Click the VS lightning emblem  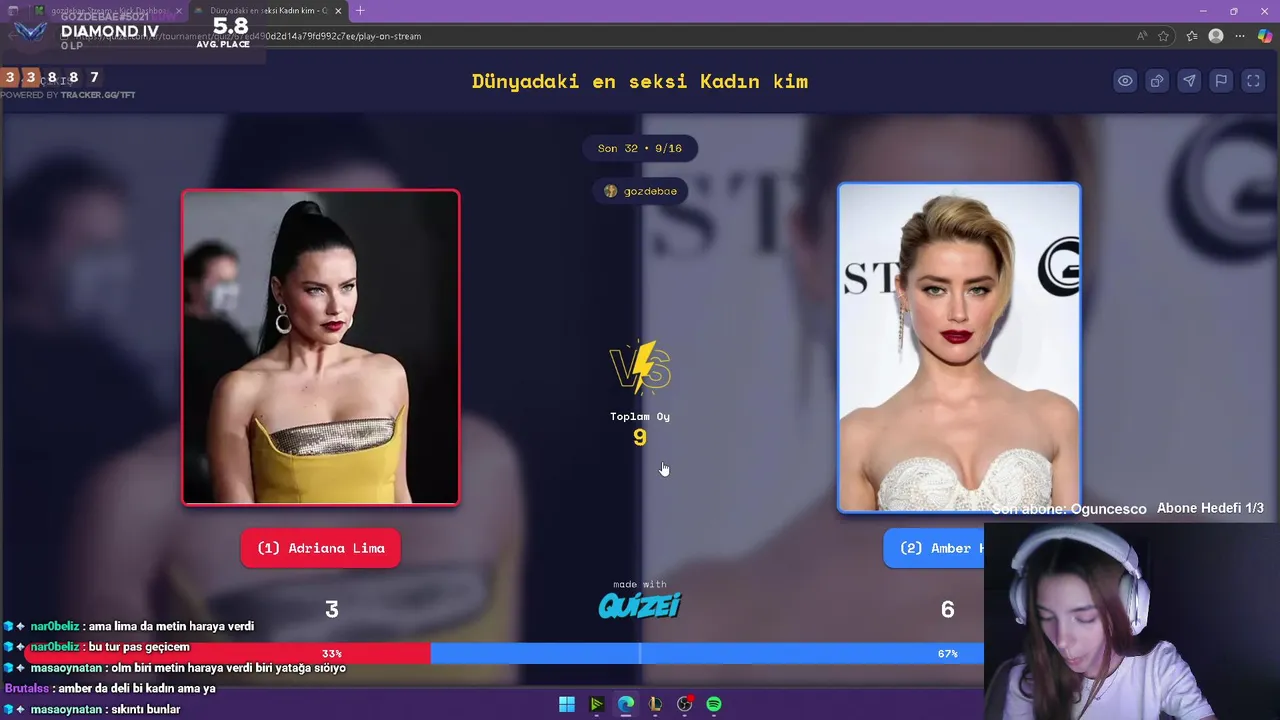tap(640, 367)
